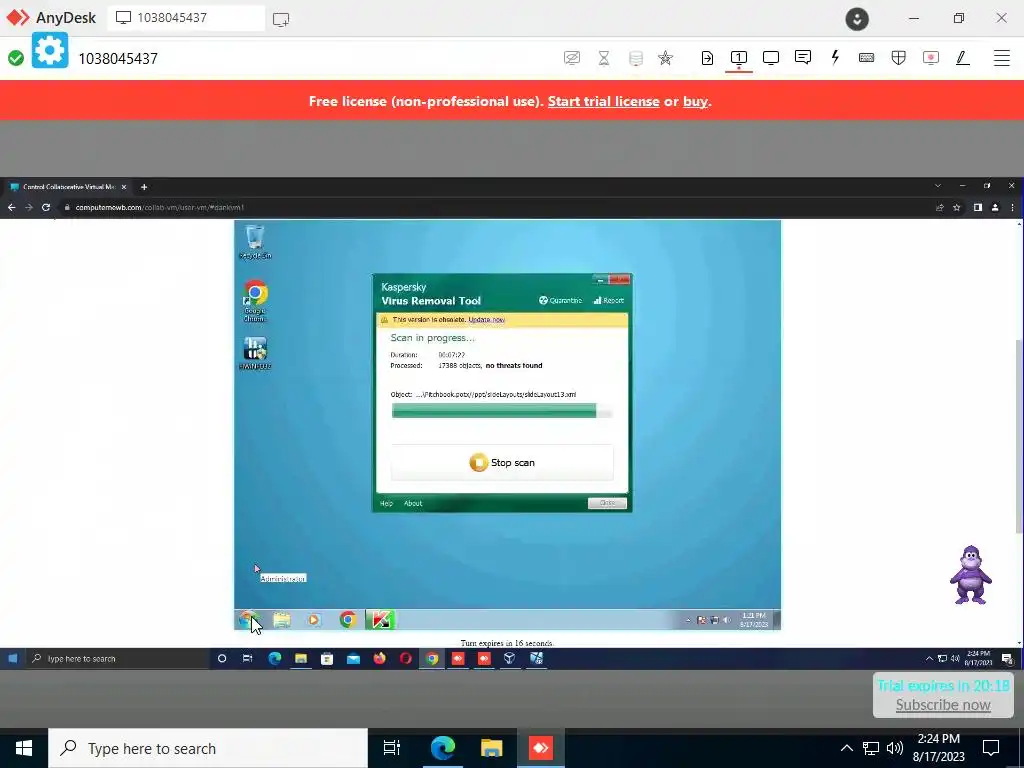Image resolution: width=1024 pixels, height=768 pixels.
Task: Toggle the remote Chrome side panel icon
Action: point(978,207)
